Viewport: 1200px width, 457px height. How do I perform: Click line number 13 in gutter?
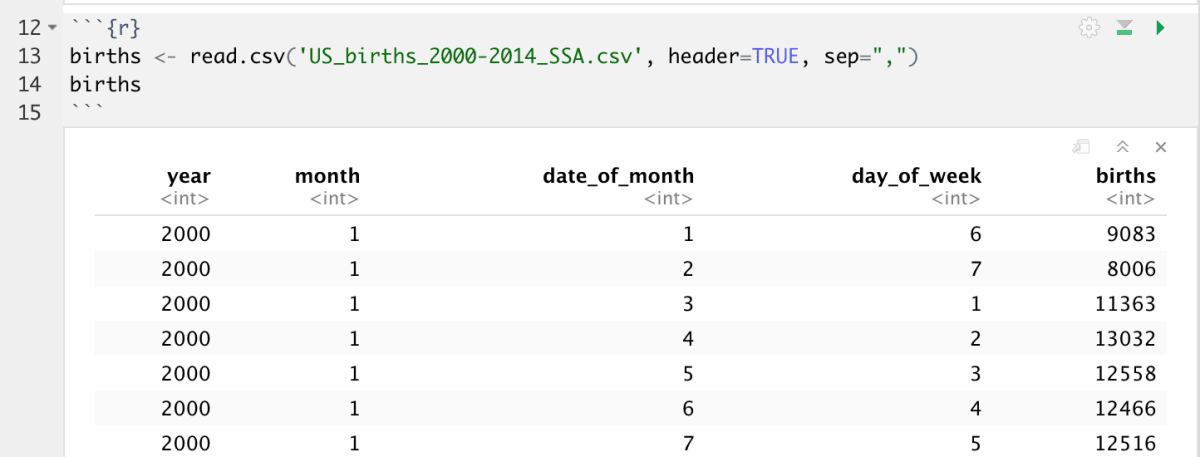[29, 56]
